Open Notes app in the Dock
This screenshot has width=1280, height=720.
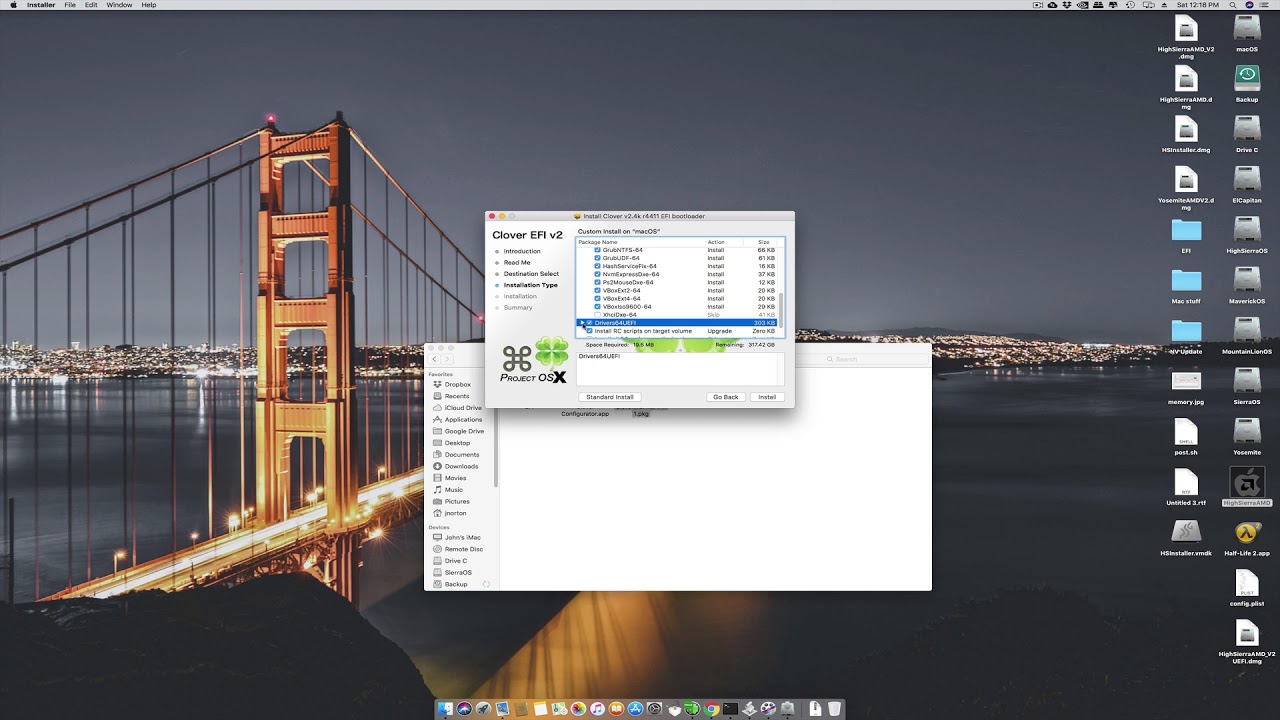540,709
